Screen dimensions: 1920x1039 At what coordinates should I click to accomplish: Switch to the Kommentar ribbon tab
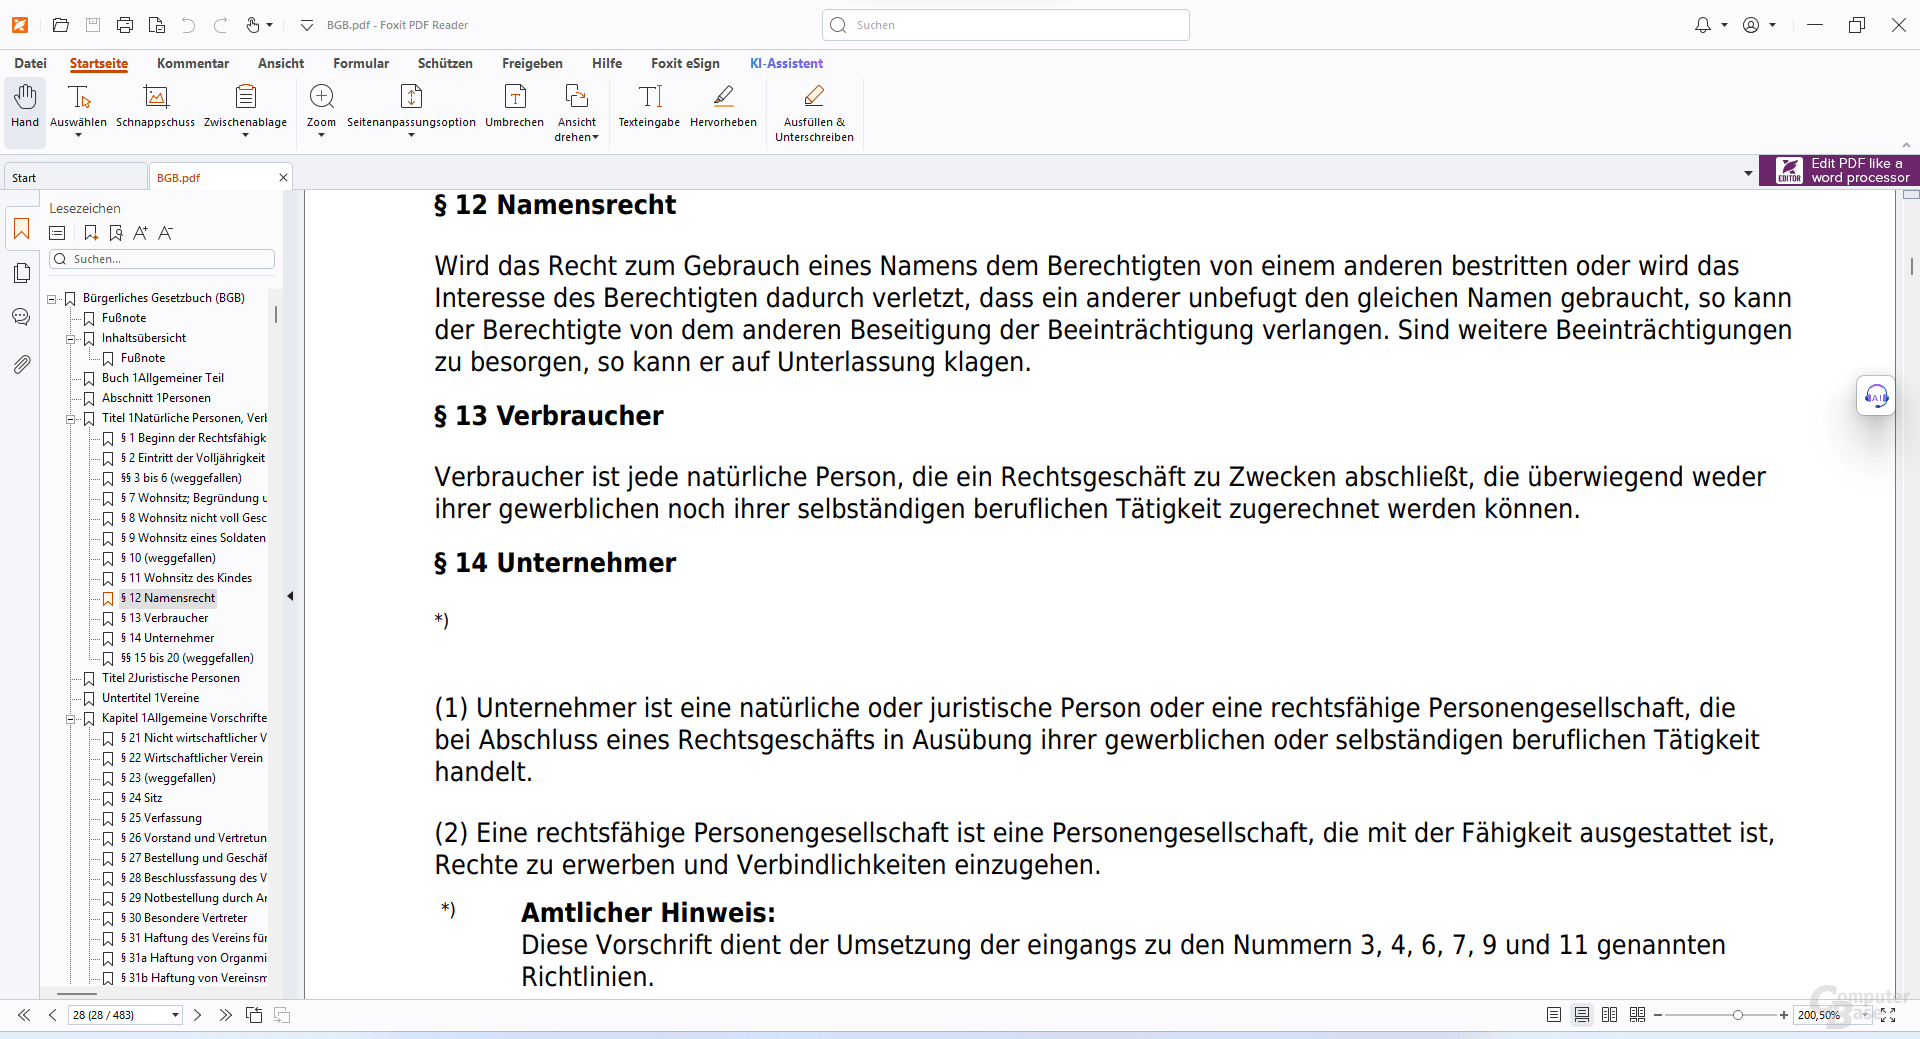click(x=193, y=63)
